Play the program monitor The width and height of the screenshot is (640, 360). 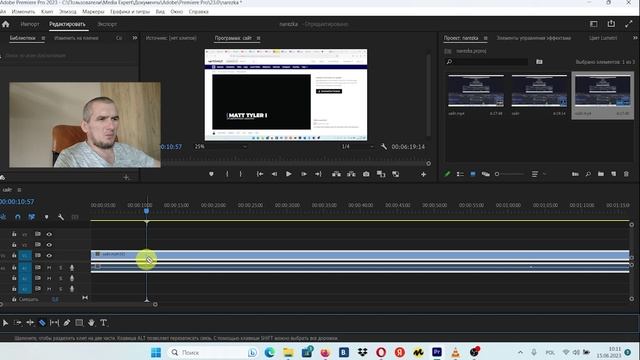(x=289, y=174)
